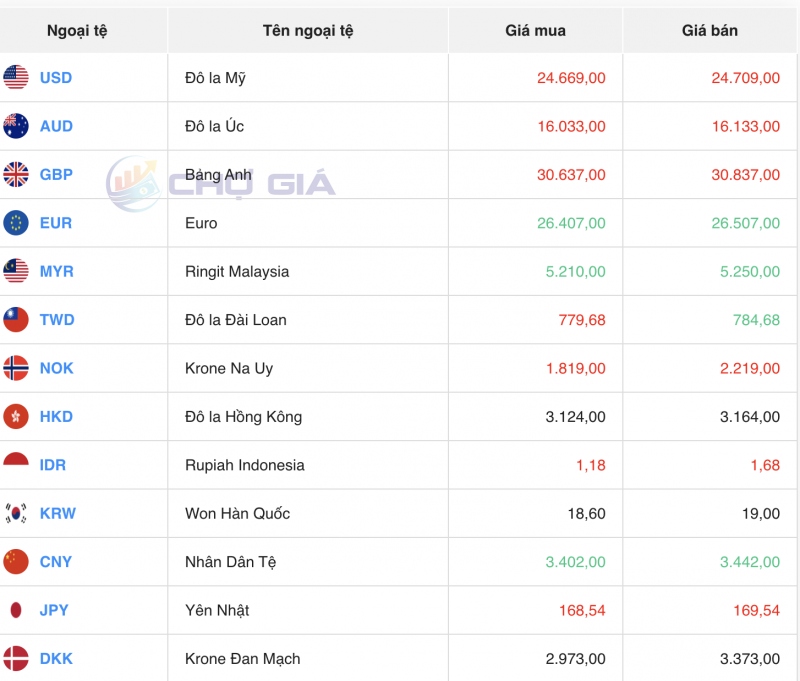
Task: Click the USD American flag icon
Action: point(16,78)
